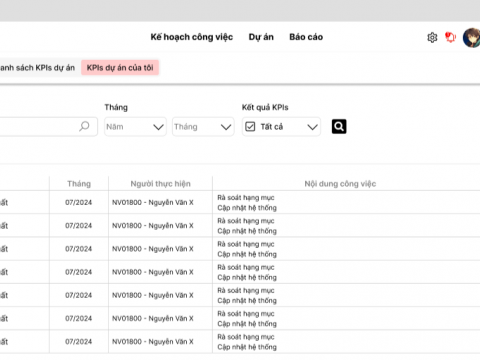
Task: Click 07/2024 in the last table row
Action: [x=78, y=342]
